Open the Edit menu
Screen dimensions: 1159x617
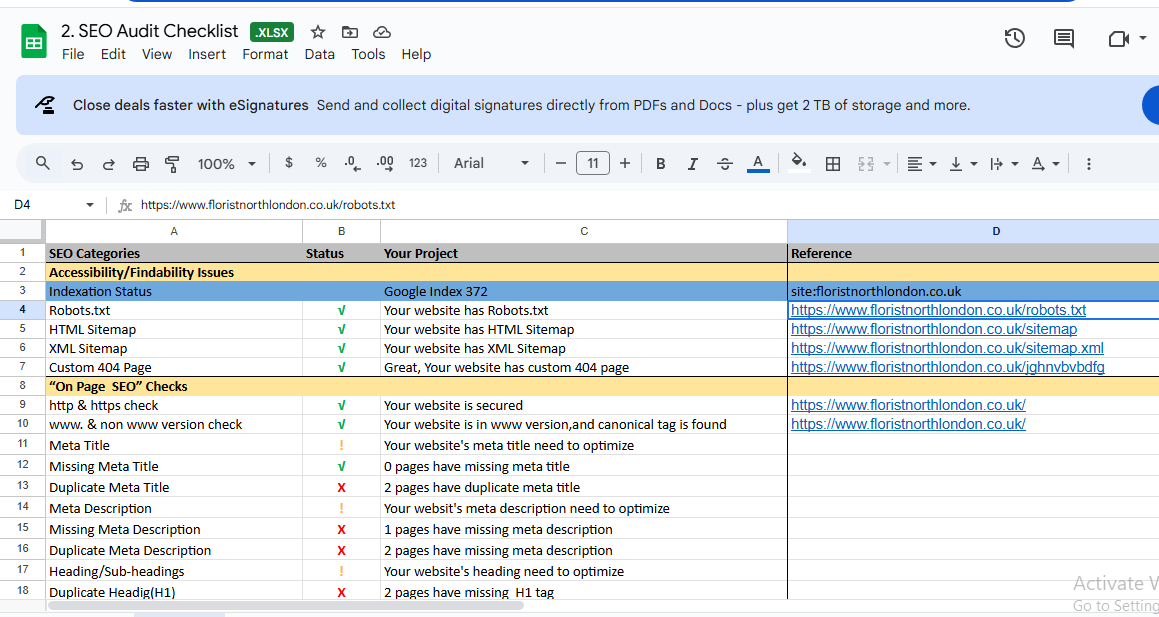coord(113,54)
